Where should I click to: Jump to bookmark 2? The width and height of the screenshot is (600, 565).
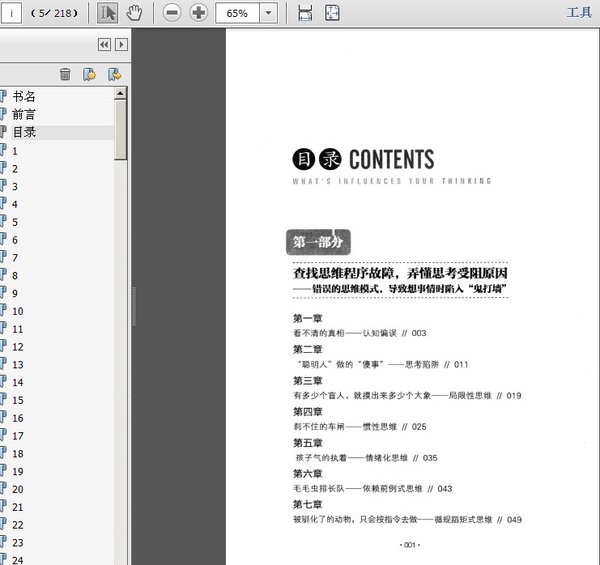(x=15, y=169)
